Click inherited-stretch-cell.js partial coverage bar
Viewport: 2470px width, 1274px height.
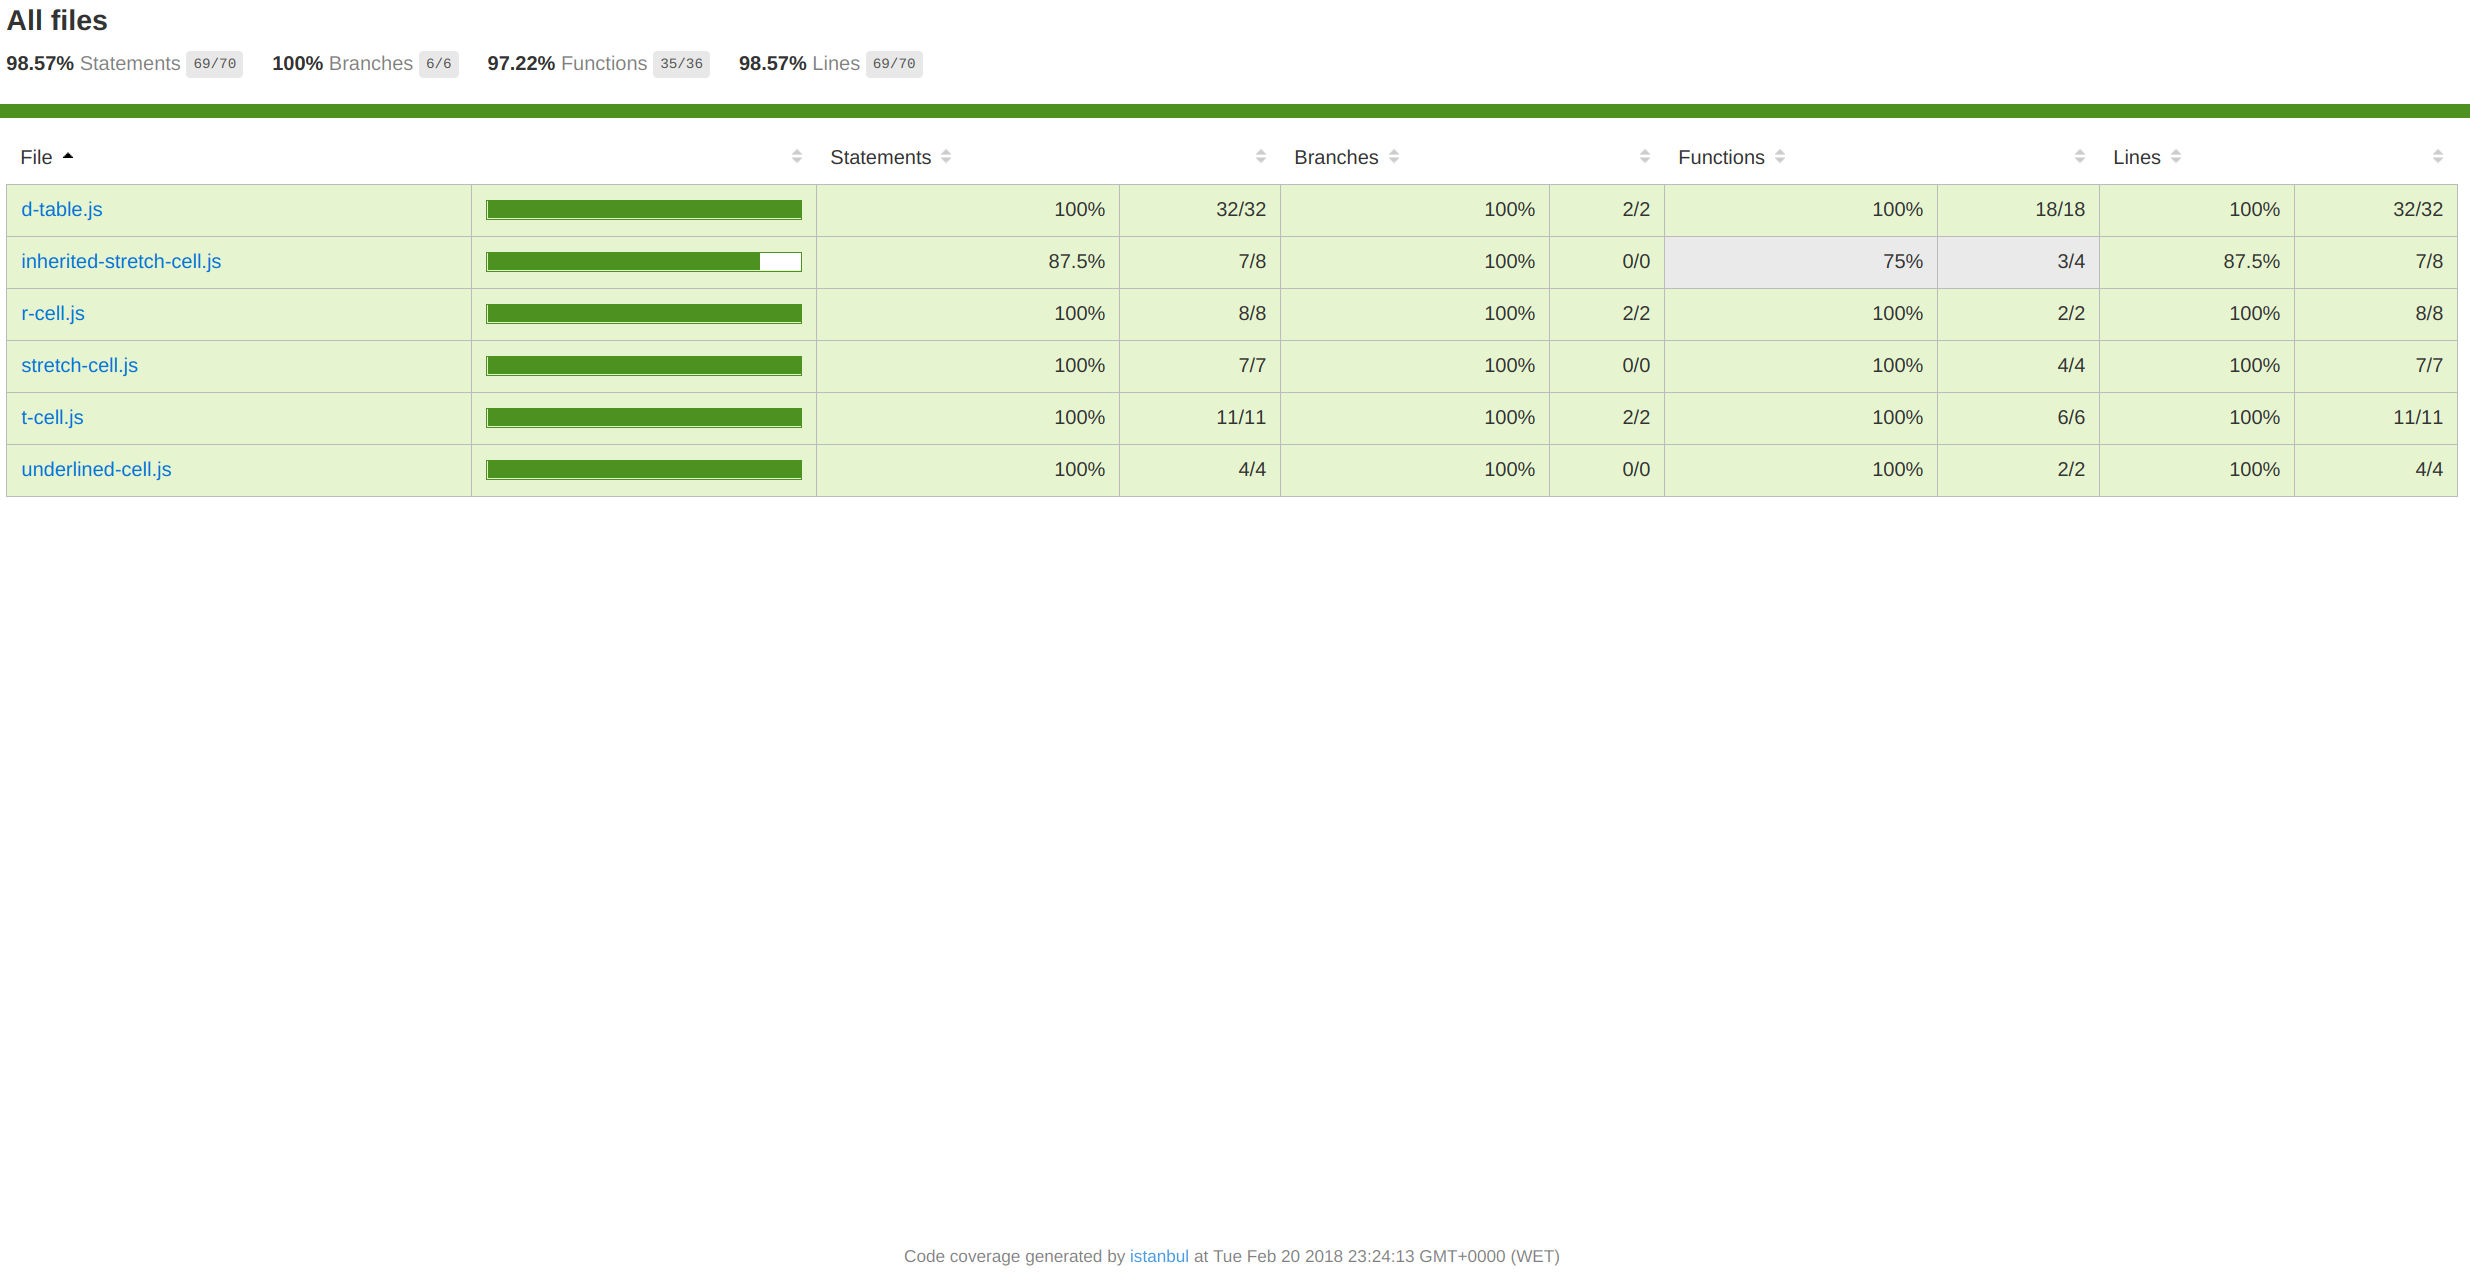[x=644, y=262]
